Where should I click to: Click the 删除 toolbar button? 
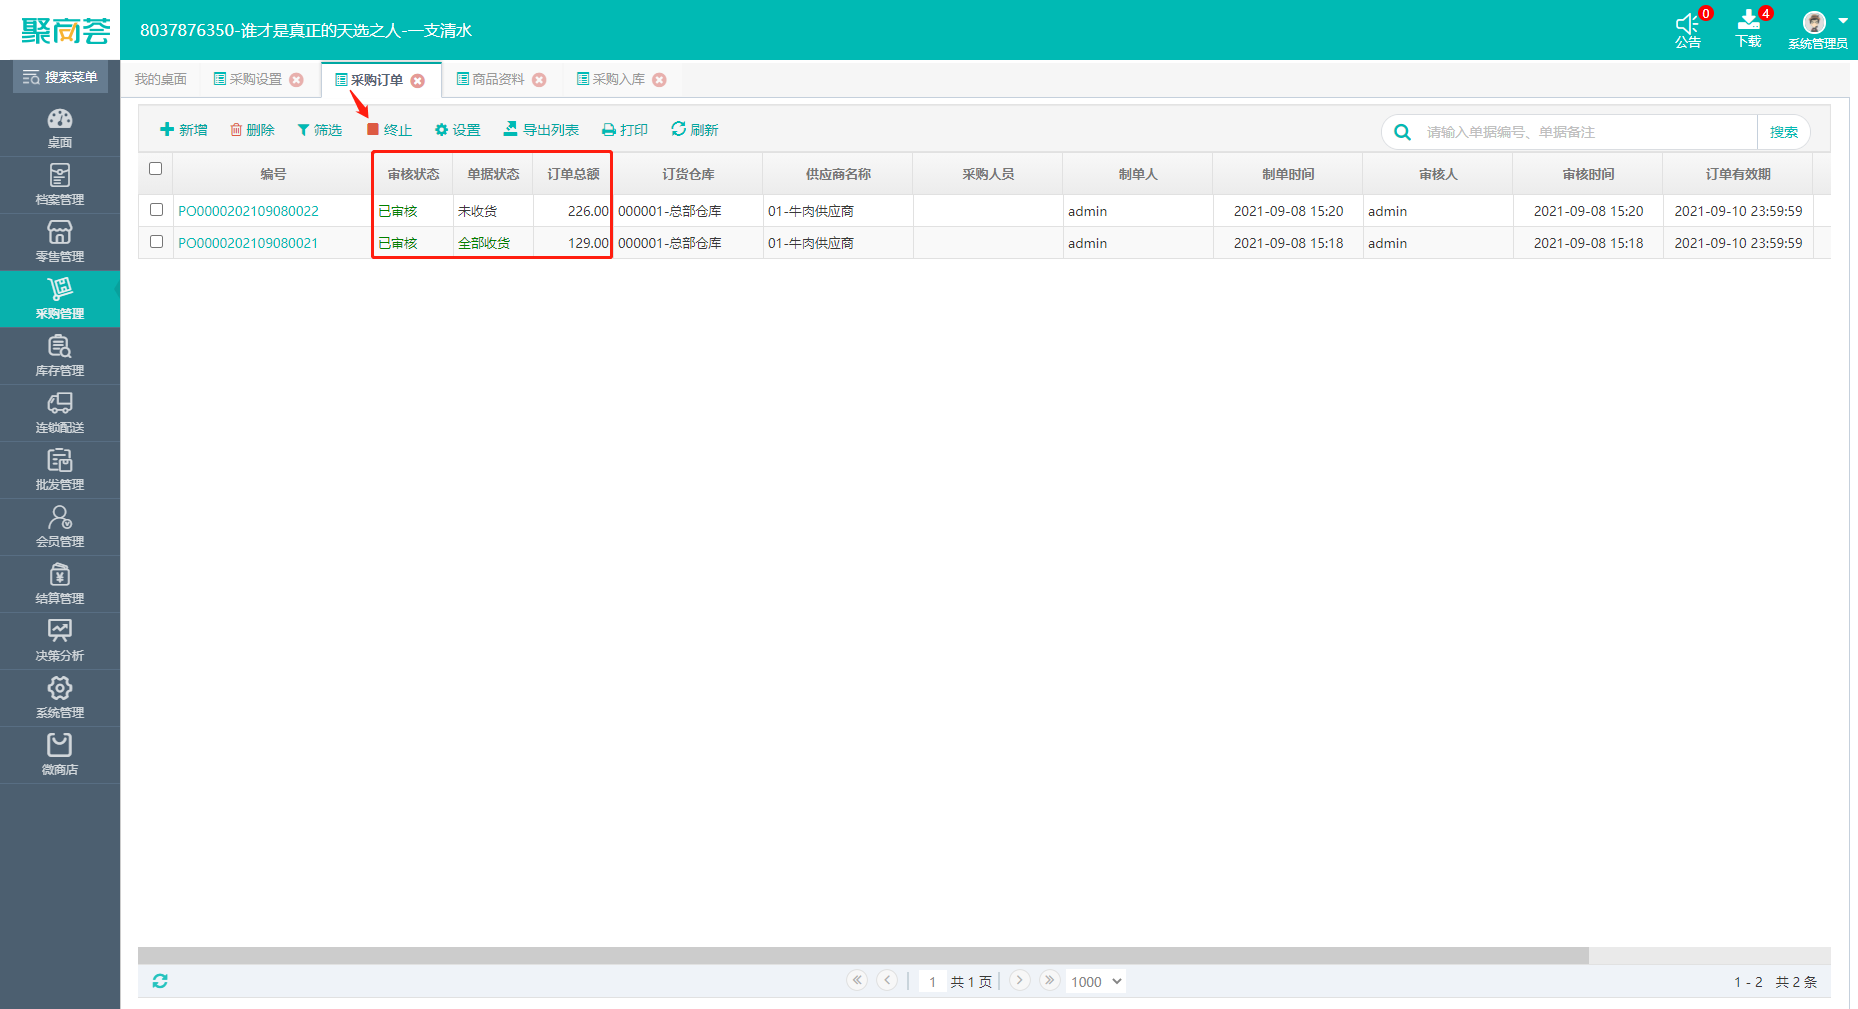(252, 130)
